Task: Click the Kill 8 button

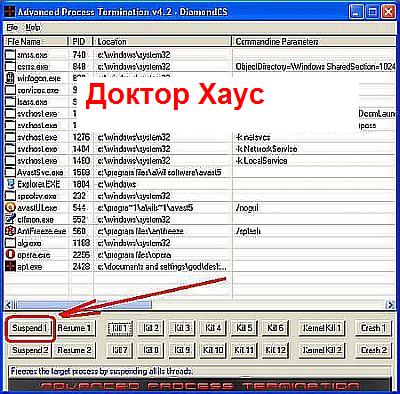Action: [151, 350]
